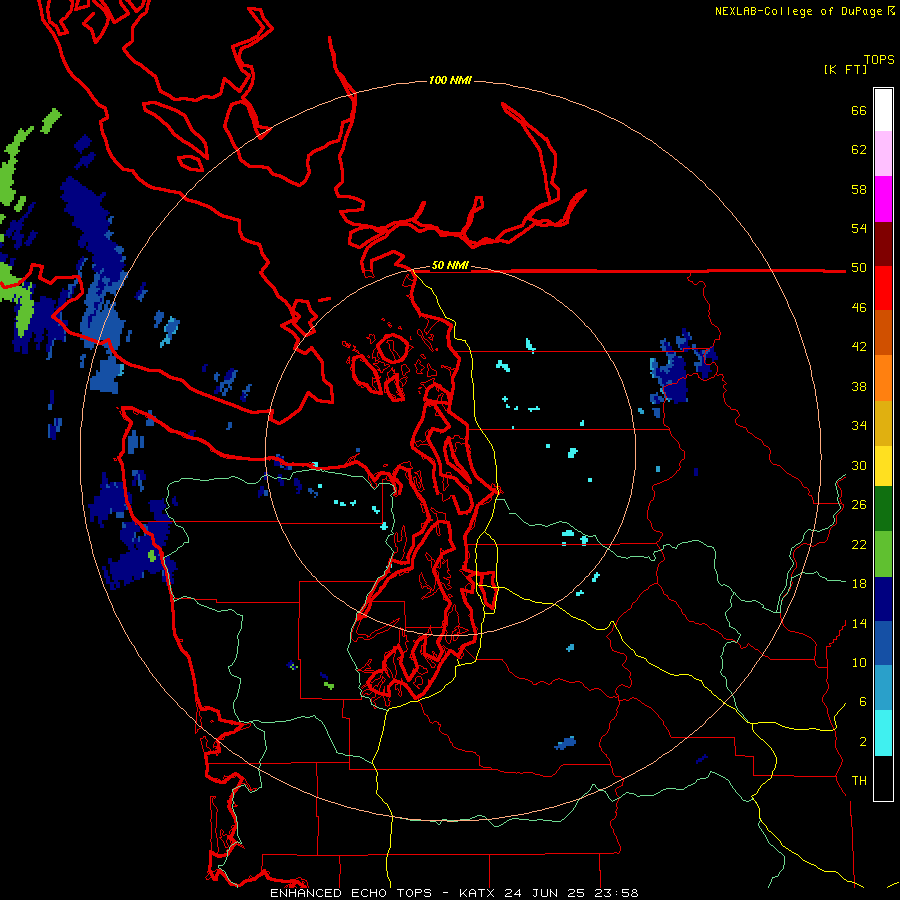Screen dimensions: 900x900
Task: Click the 62 legend value
Action: (x=859, y=150)
